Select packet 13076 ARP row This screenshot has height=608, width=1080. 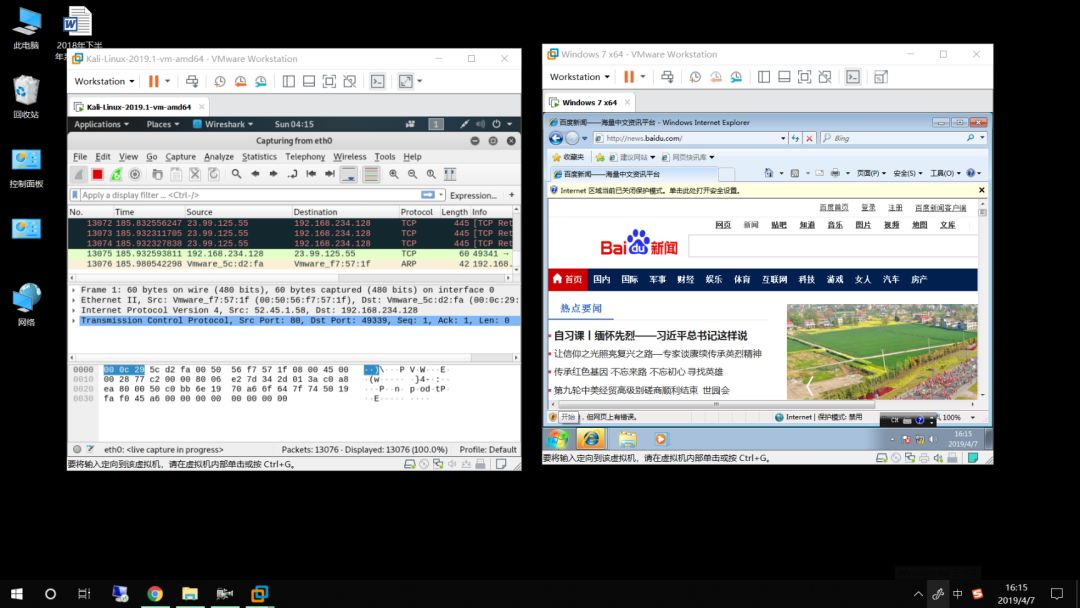click(x=290, y=264)
